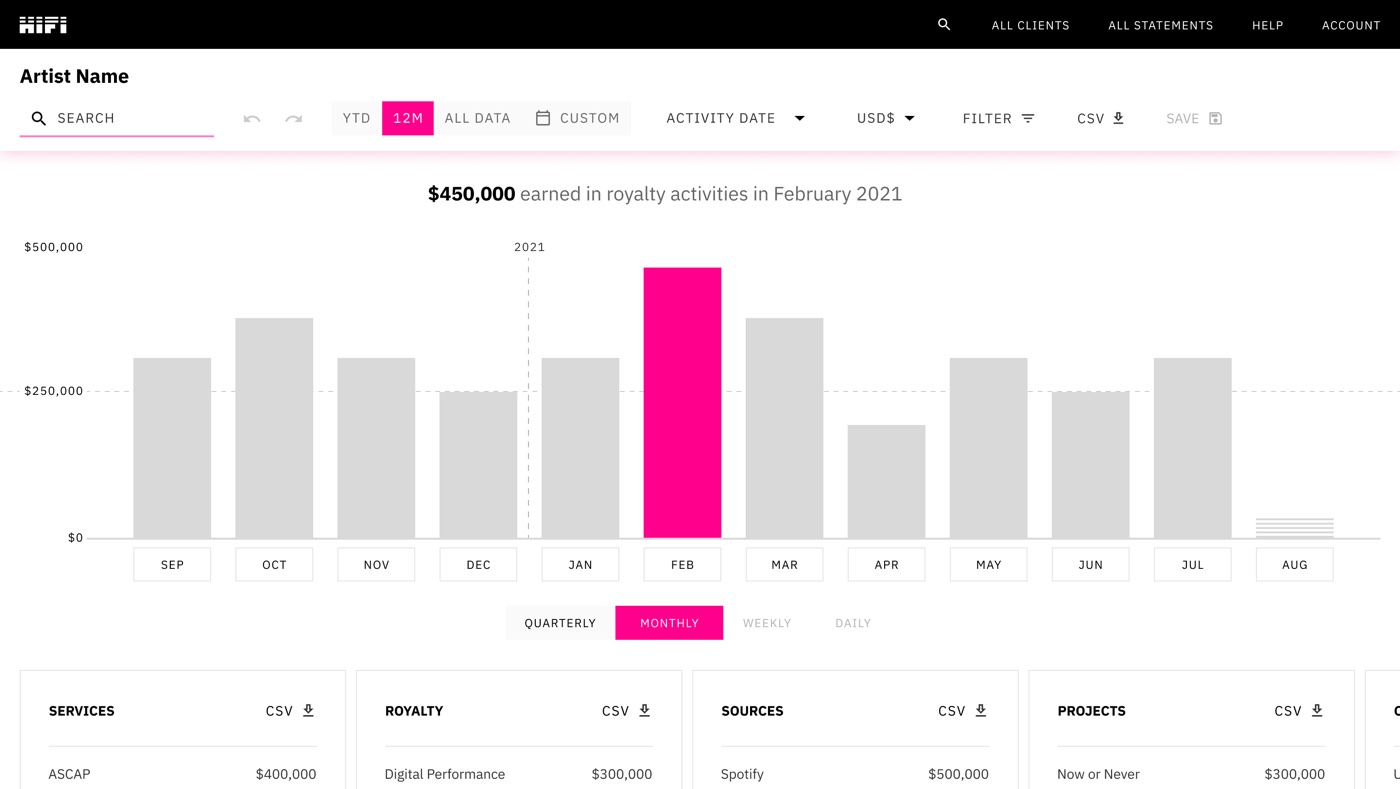
Task: Download the main report CSV
Action: click(1101, 118)
